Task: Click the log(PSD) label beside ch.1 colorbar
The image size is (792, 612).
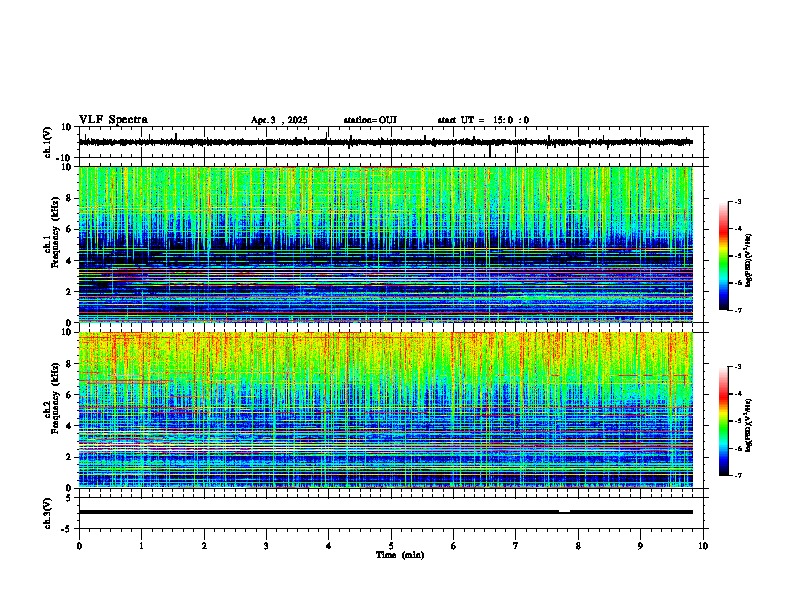Action: pyautogui.click(x=749, y=261)
